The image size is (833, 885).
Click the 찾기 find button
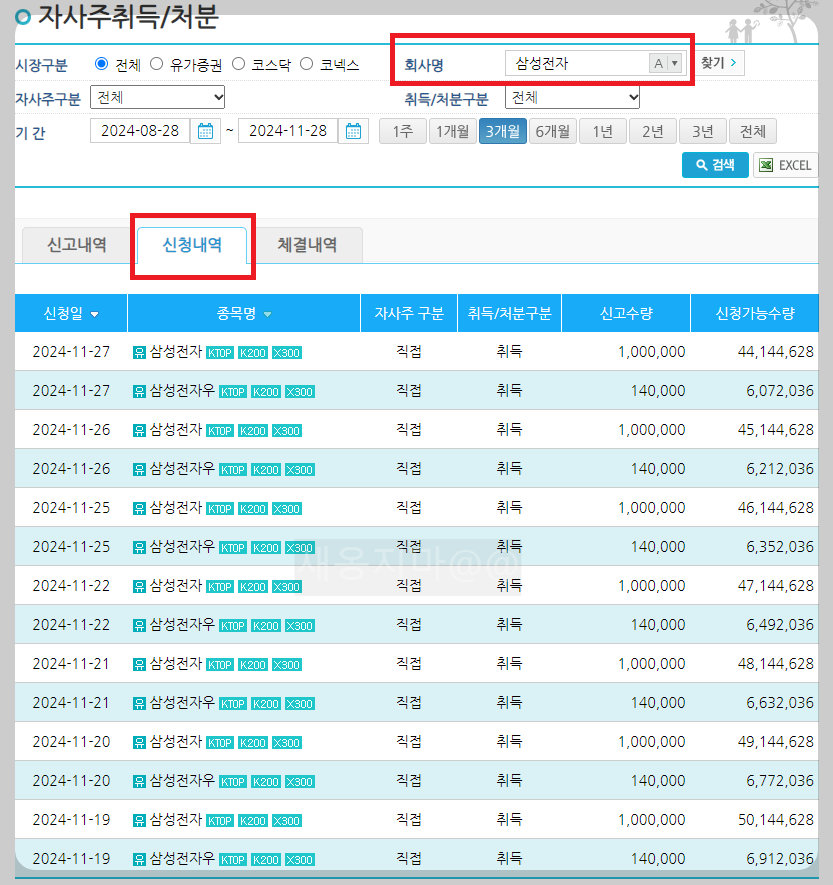click(718, 63)
